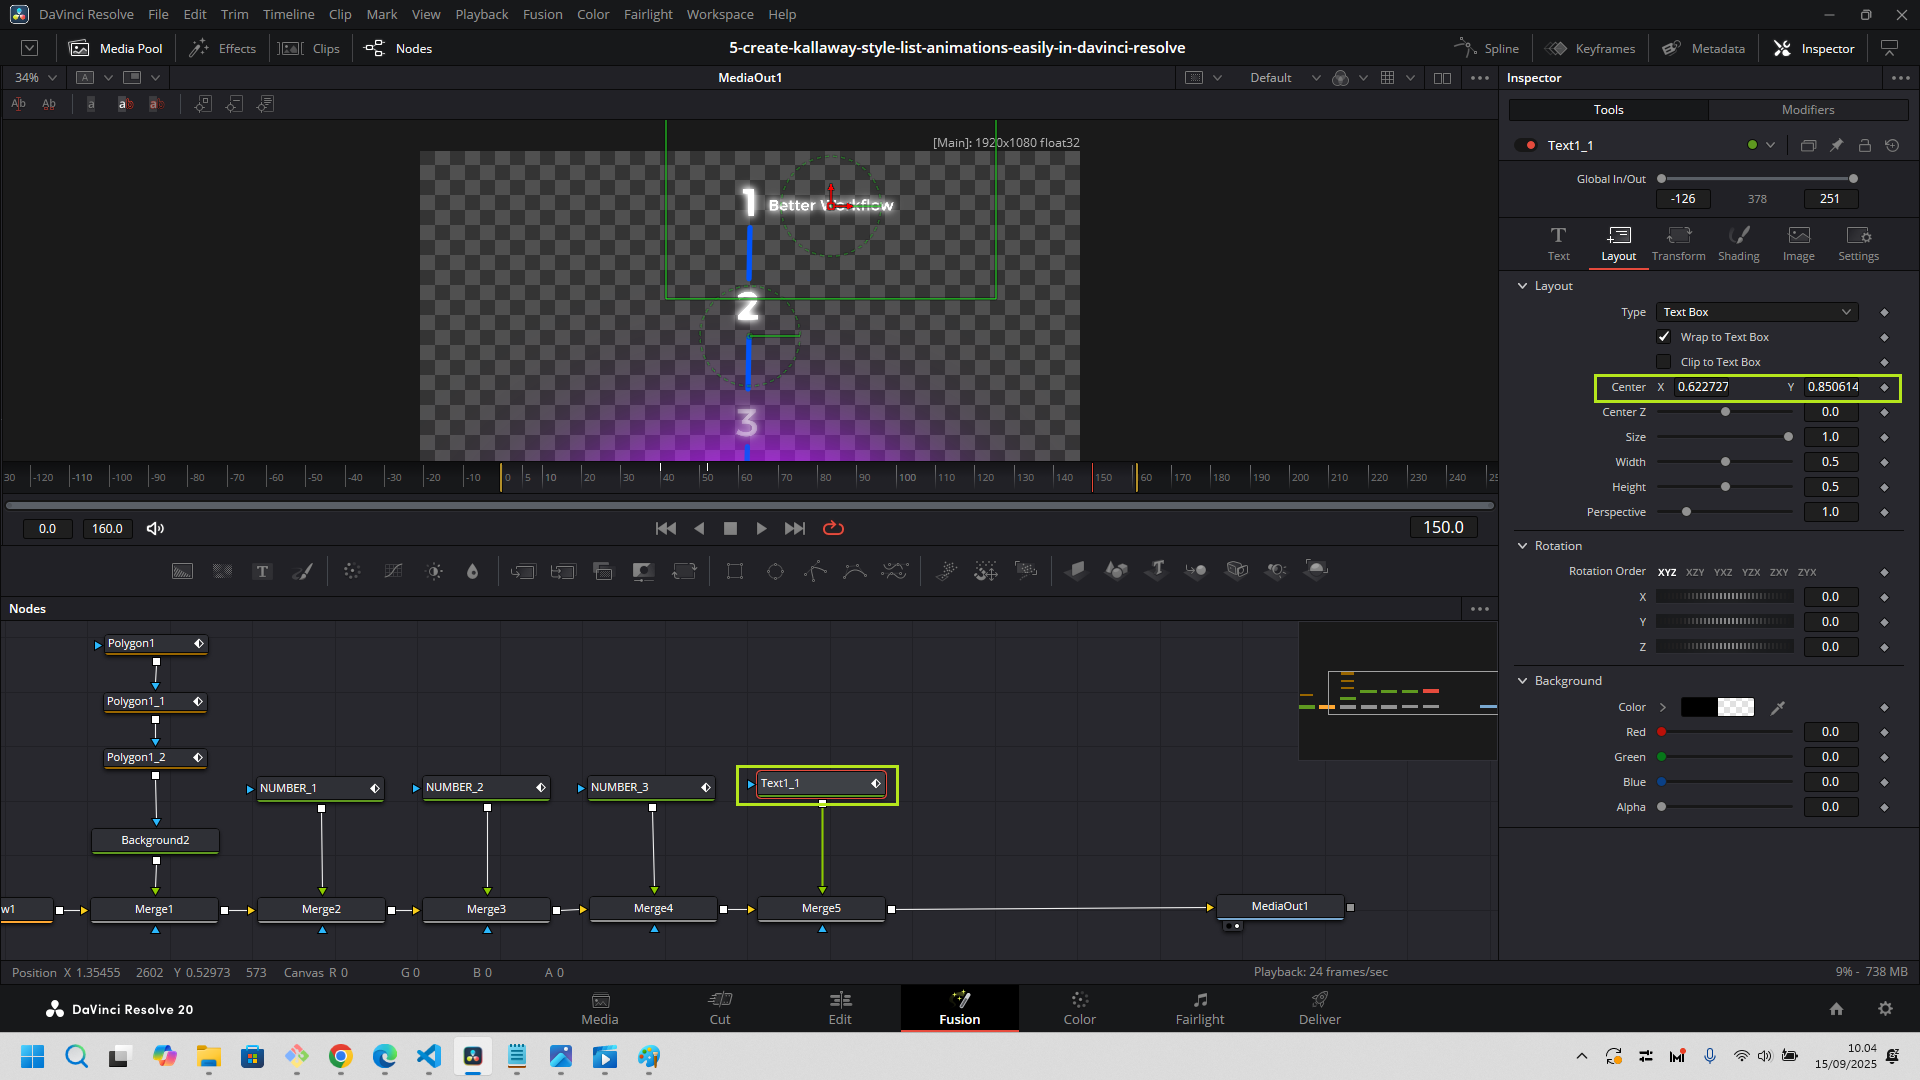Select the Paint brush tool icon
1920x1080 pixels.
click(302, 571)
